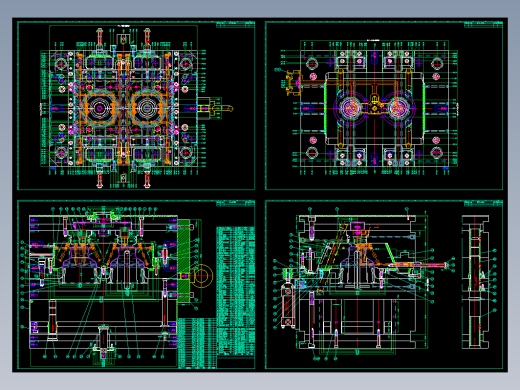Click the narrow vertical detail view at far right
Image resolution: width=520 pixels, height=390 pixels.
pyautogui.click(x=475, y=282)
